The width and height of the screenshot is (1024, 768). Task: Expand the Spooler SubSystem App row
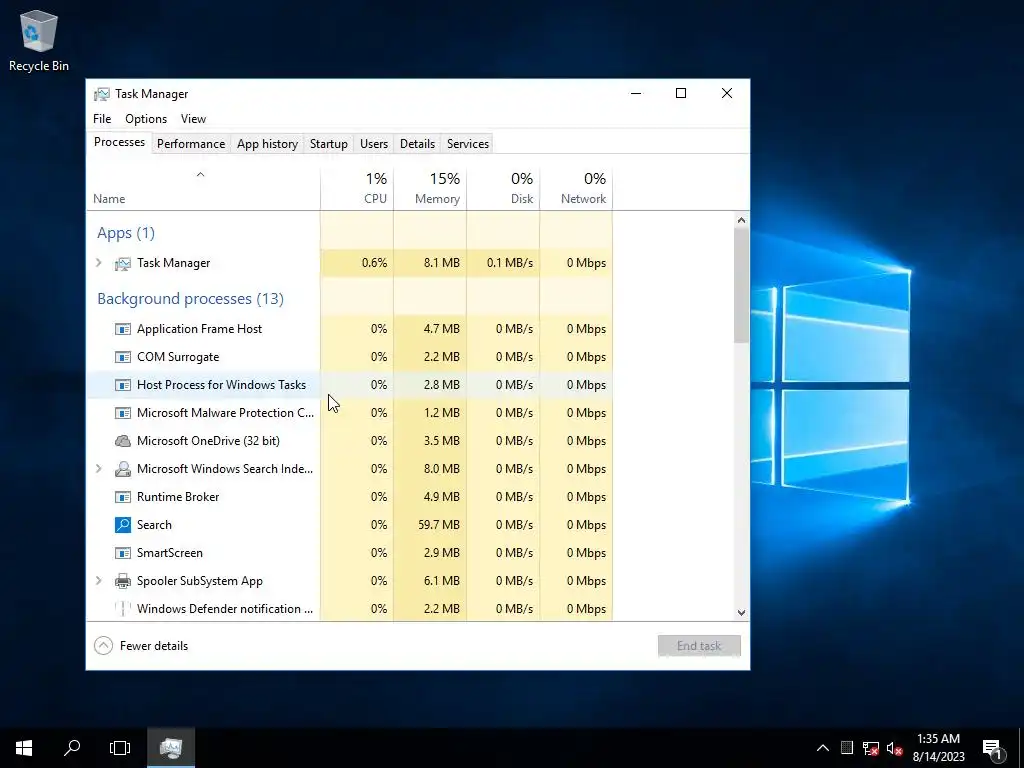(99, 581)
